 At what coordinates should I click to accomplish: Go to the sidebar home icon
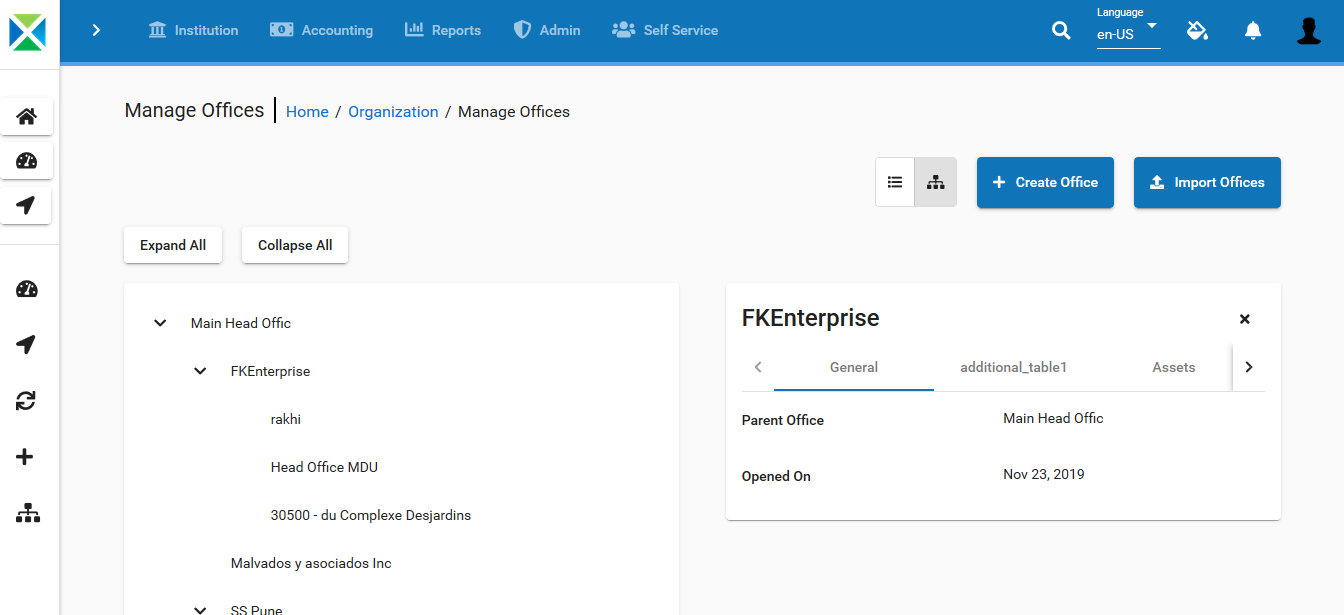[27, 116]
